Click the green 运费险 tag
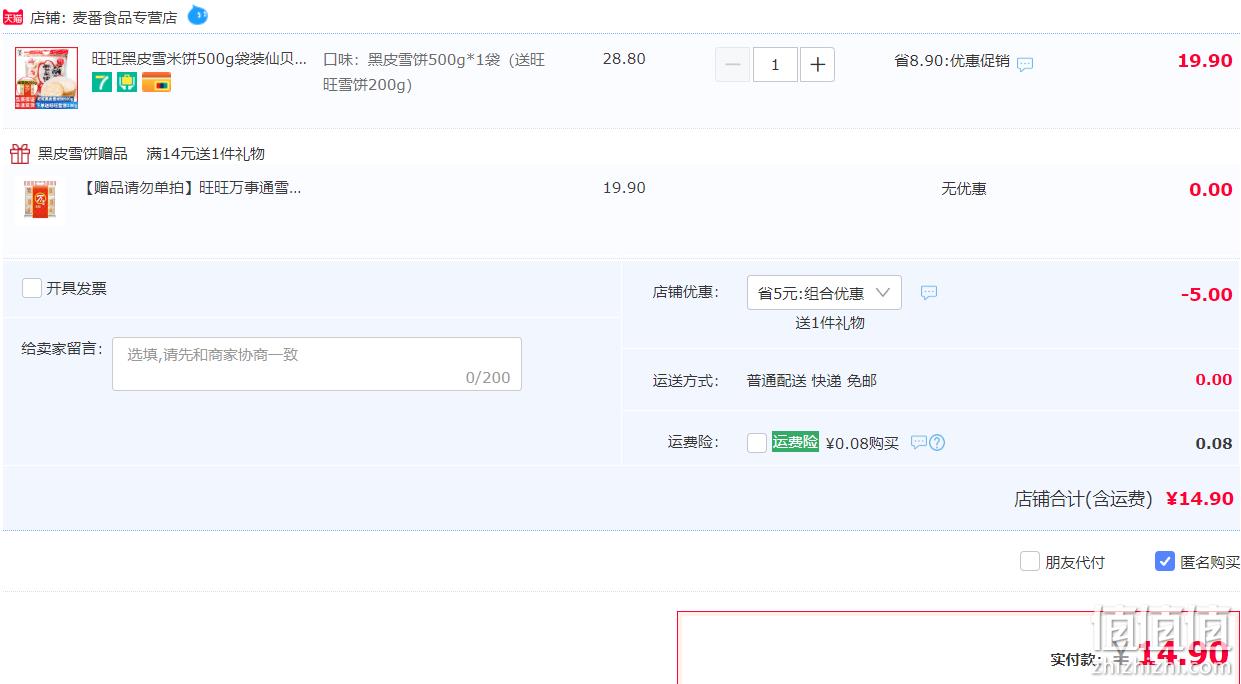This screenshot has width=1241, height=684. pos(795,442)
